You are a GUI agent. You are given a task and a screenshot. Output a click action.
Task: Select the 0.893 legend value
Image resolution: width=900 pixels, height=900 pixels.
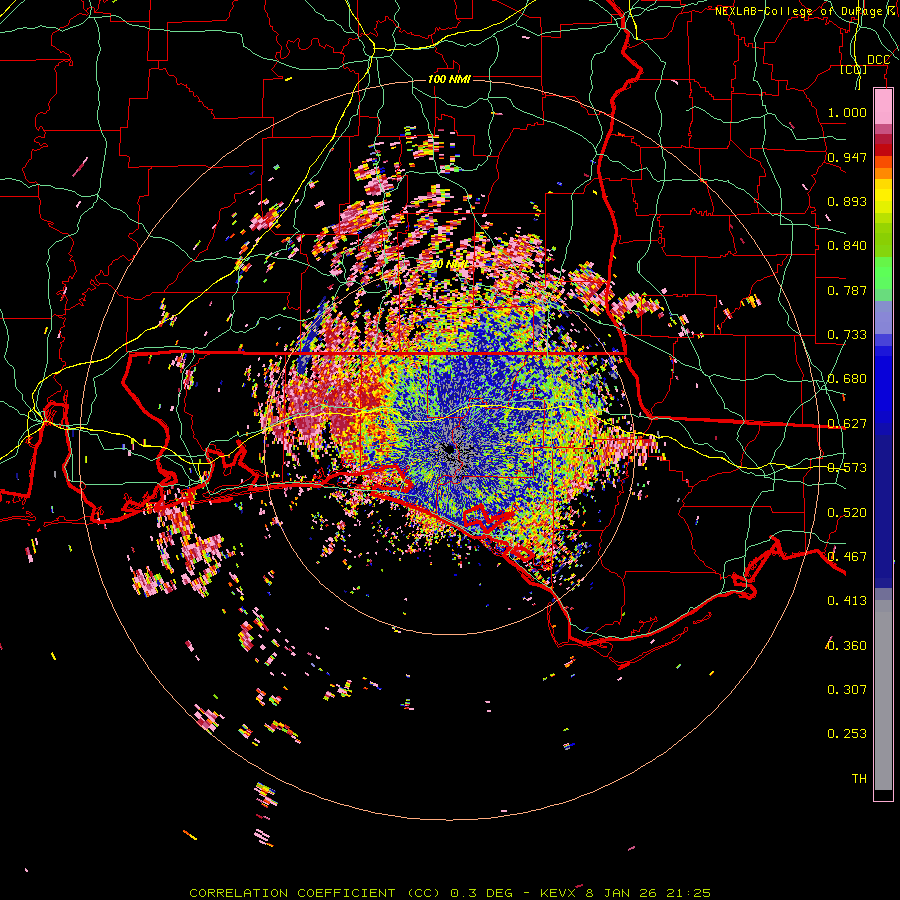coord(847,201)
